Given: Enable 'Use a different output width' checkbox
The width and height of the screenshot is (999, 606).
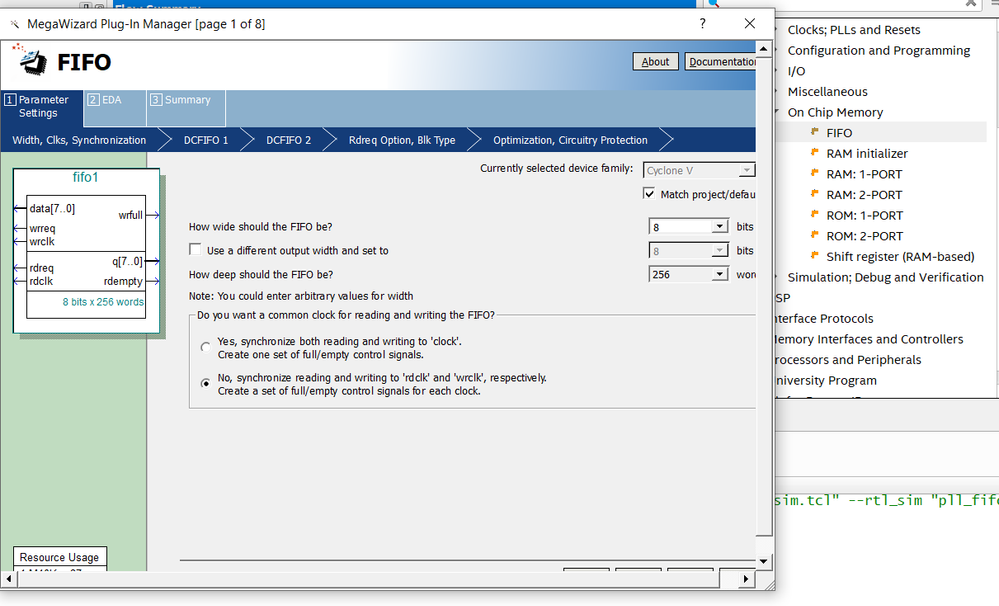Looking at the screenshot, I should click(195, 250).
